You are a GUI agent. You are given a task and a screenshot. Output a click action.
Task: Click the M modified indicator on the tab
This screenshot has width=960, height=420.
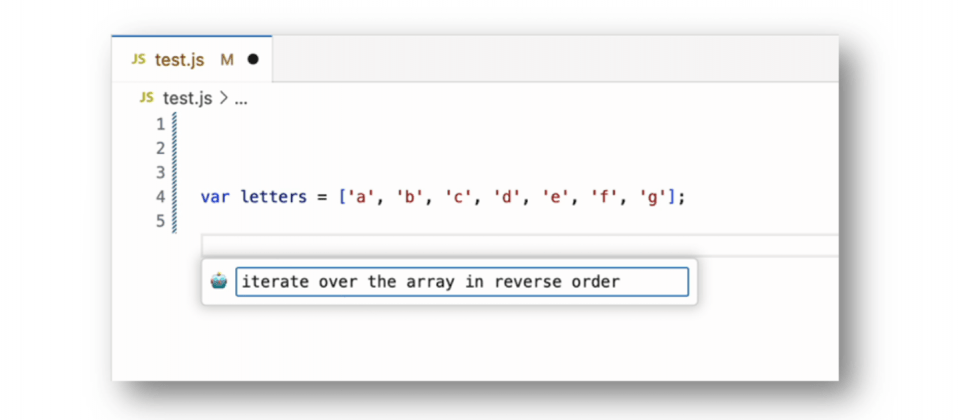[227, 60]
